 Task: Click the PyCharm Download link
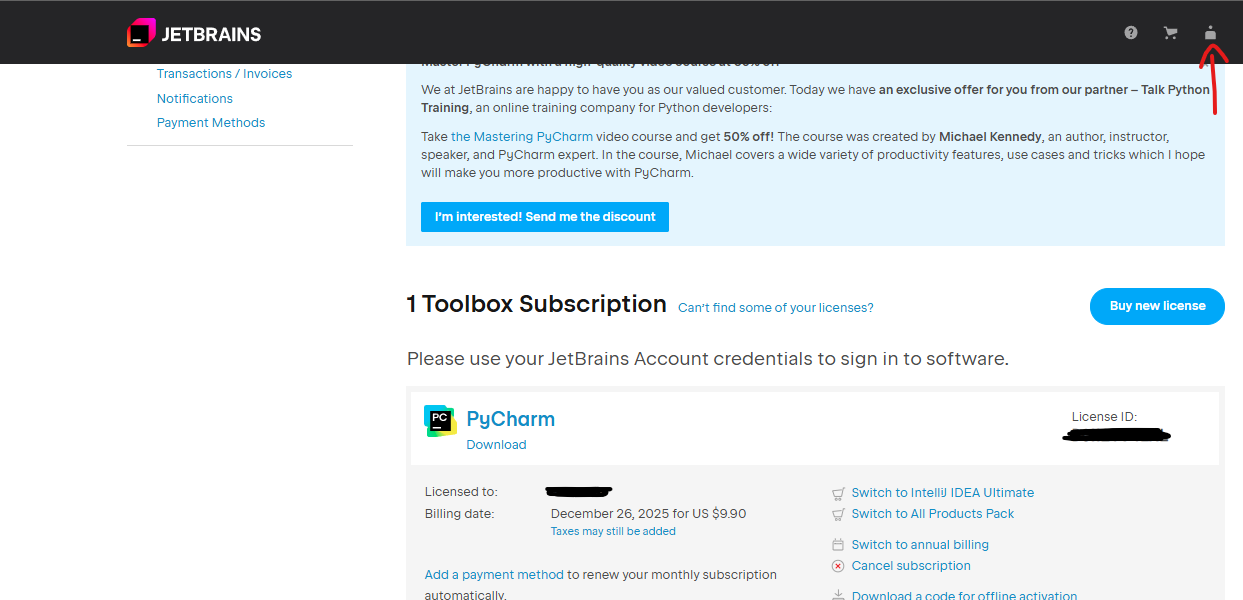(x=496, y=445)
